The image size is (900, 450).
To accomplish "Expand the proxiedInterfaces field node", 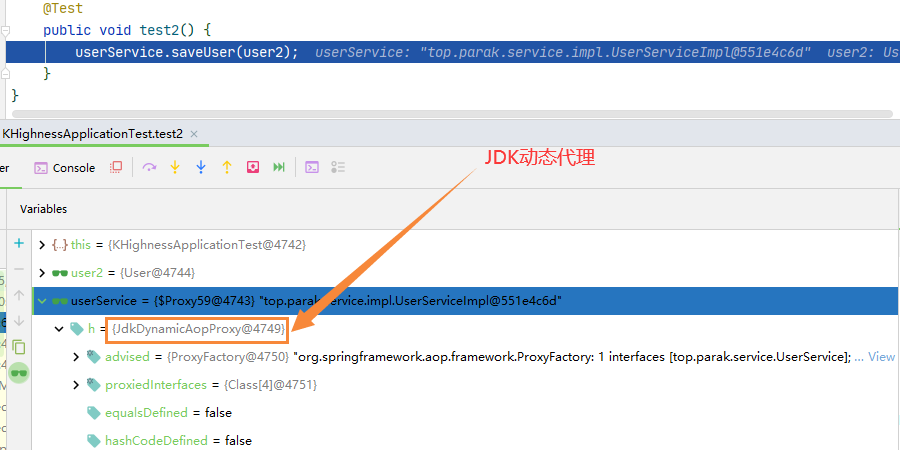I will pos(76,385).
